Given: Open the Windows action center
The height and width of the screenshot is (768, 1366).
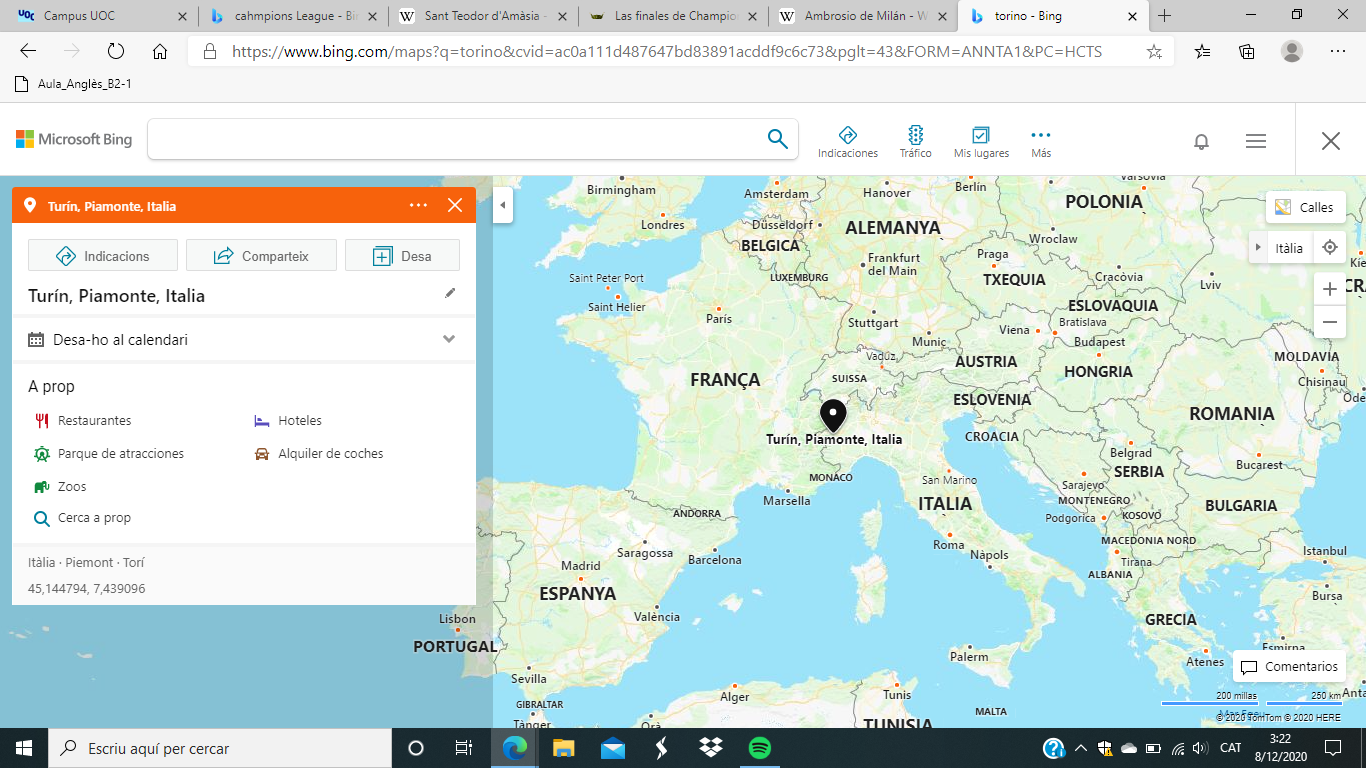Looking at the screenshot, I should (x=1332, y=748).
